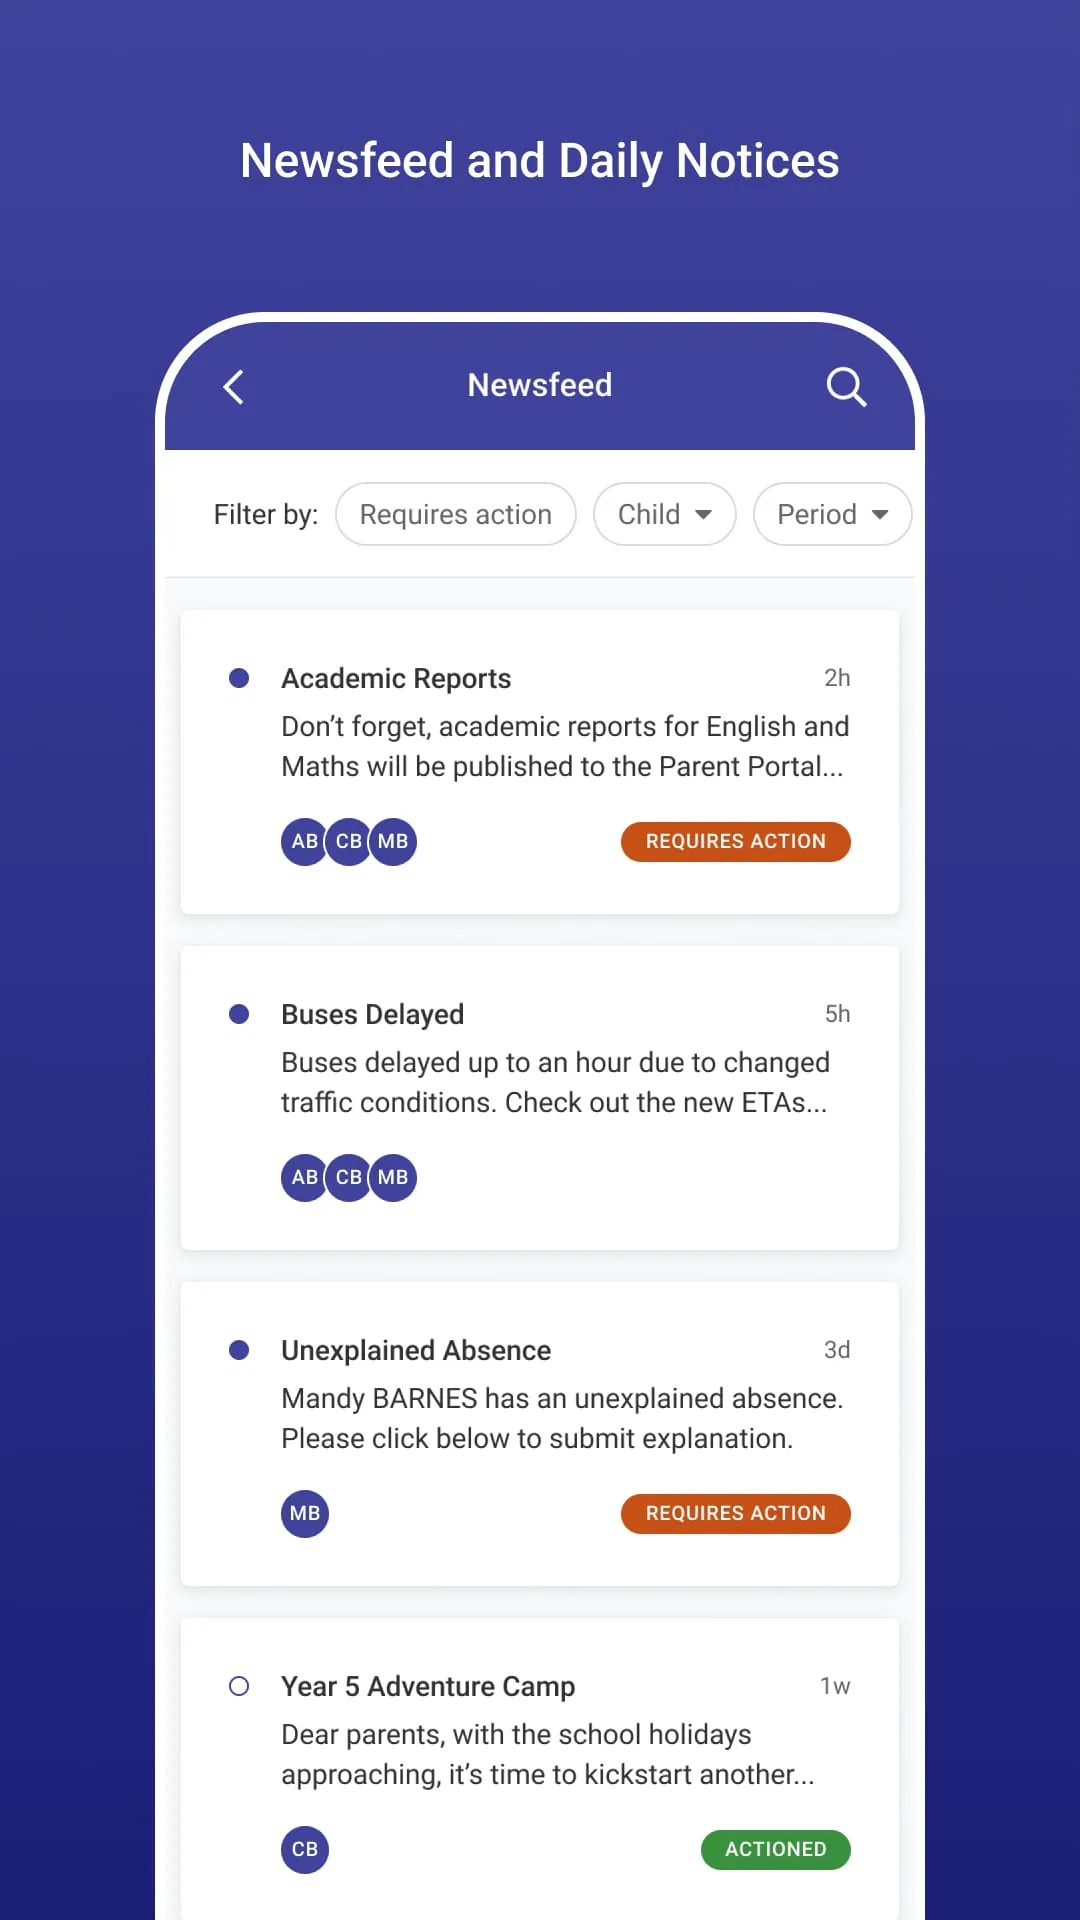Viewport: 1080px width, 1920px height.
Task: Open search with the magnifier icon
Action: [846, 387]
